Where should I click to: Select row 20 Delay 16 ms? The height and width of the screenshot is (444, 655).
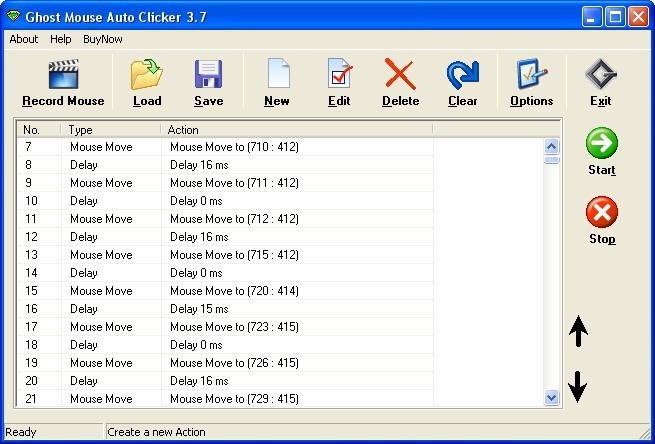click(x=225, y=381)
